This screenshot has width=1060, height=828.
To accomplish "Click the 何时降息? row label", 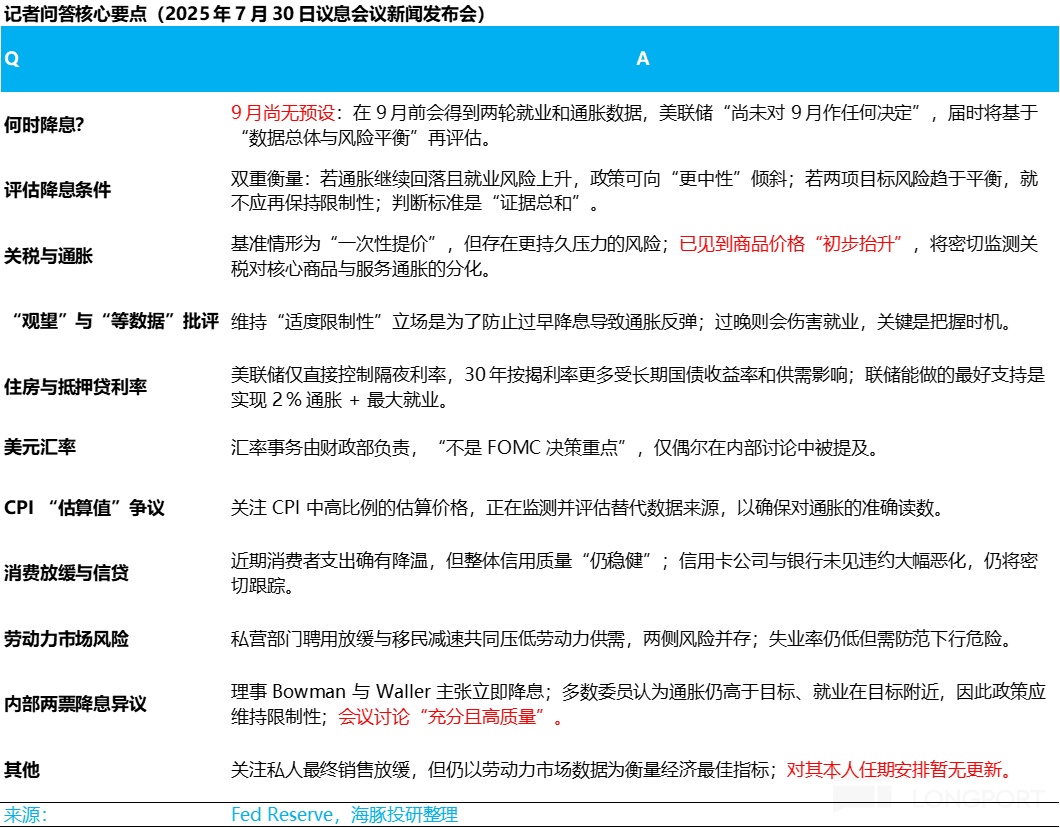I will point(44,125).
